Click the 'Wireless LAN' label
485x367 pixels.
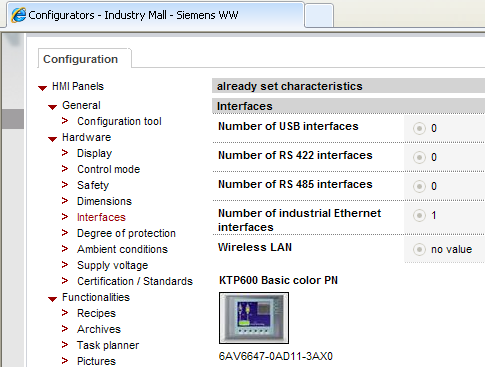tap(255, 247)
